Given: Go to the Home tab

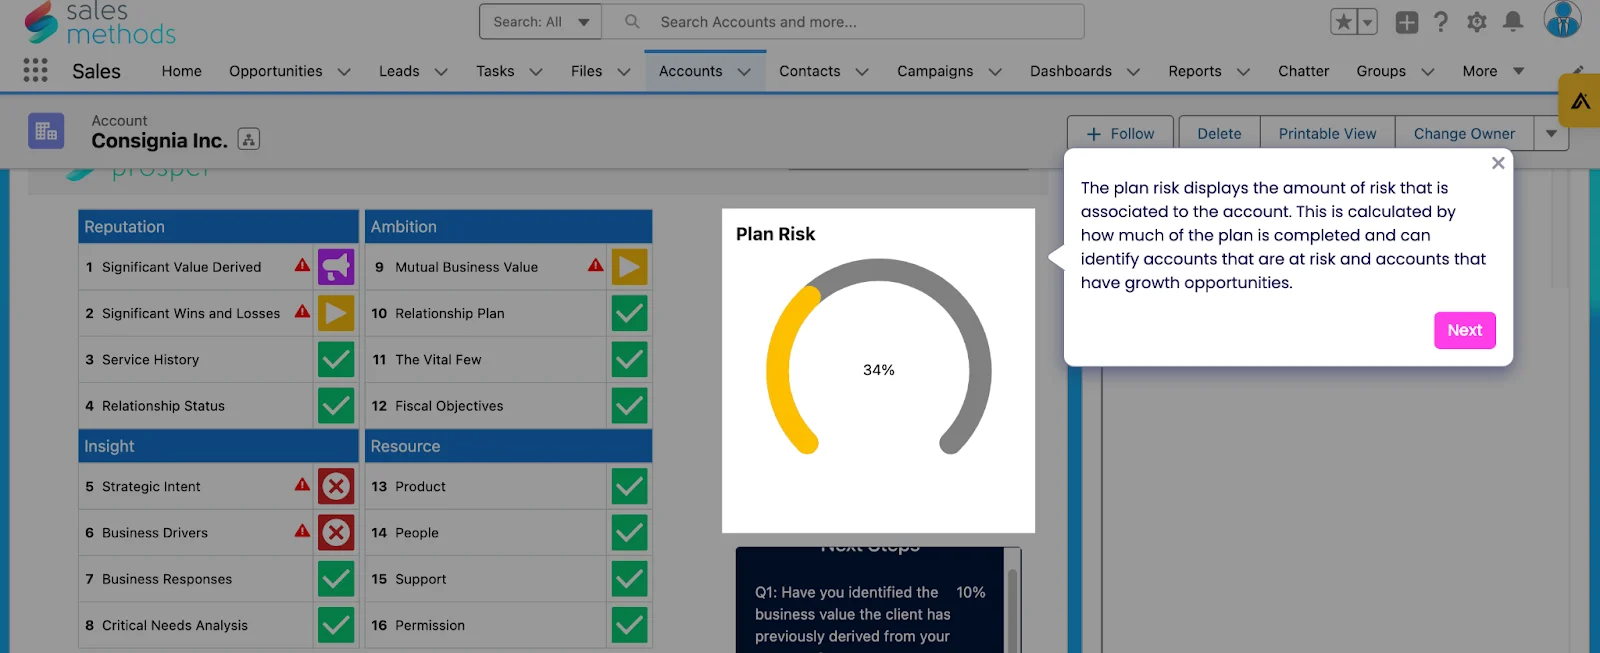Looking at the screenshot, I should pyautogui.click(x=182, y=71).
